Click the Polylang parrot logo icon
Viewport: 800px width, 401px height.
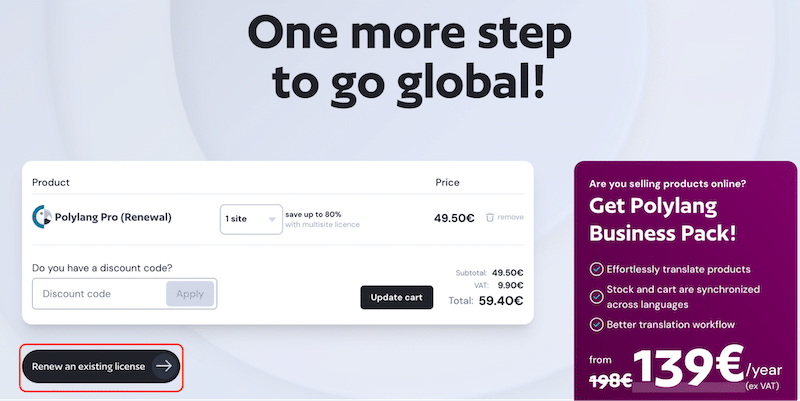click(x=42, y=217)
